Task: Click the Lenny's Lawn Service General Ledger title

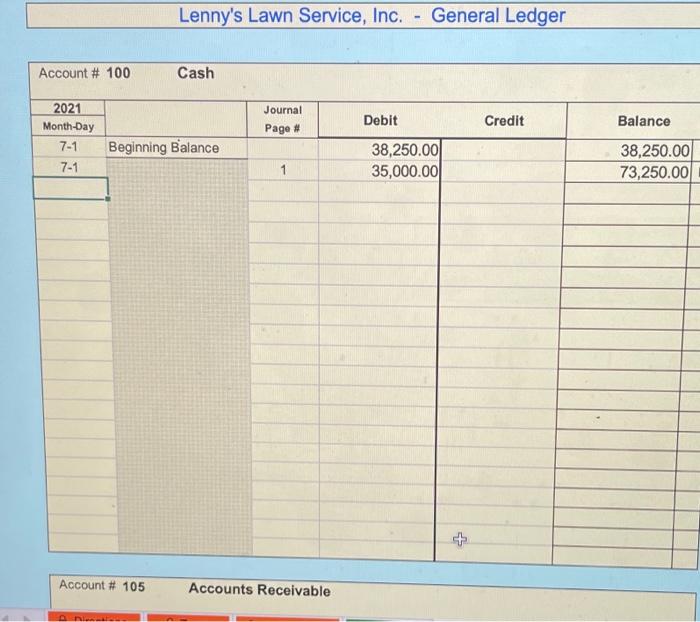Action: (372, 16)
